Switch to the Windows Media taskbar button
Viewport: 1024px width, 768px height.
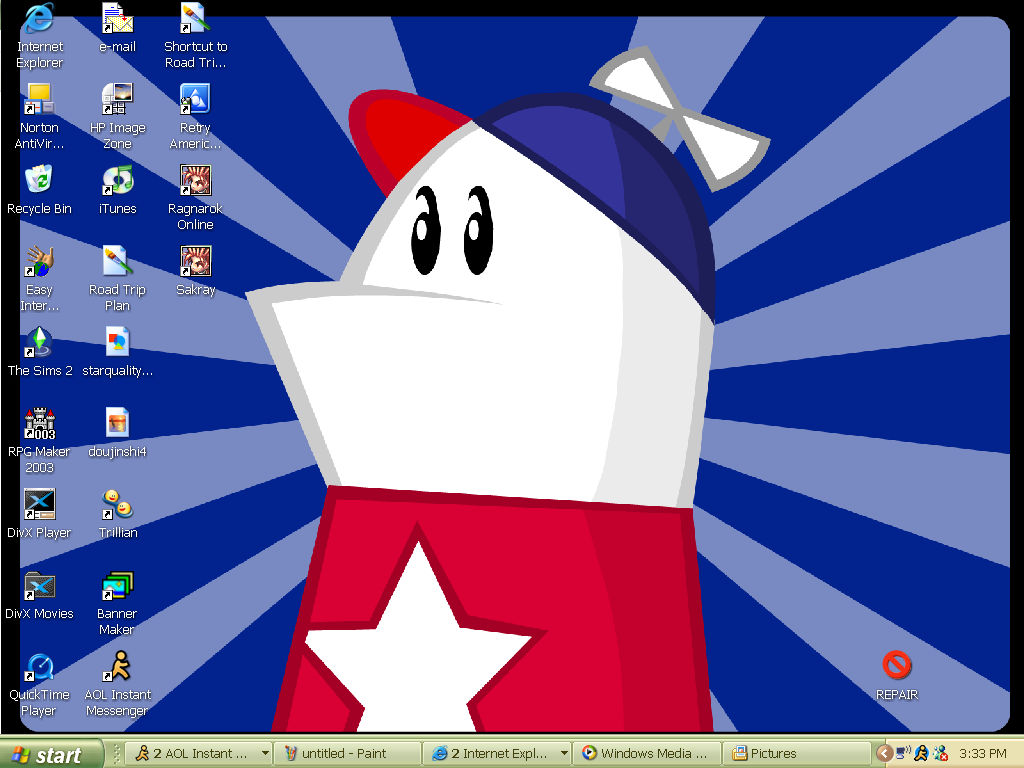tap(647, 754)
